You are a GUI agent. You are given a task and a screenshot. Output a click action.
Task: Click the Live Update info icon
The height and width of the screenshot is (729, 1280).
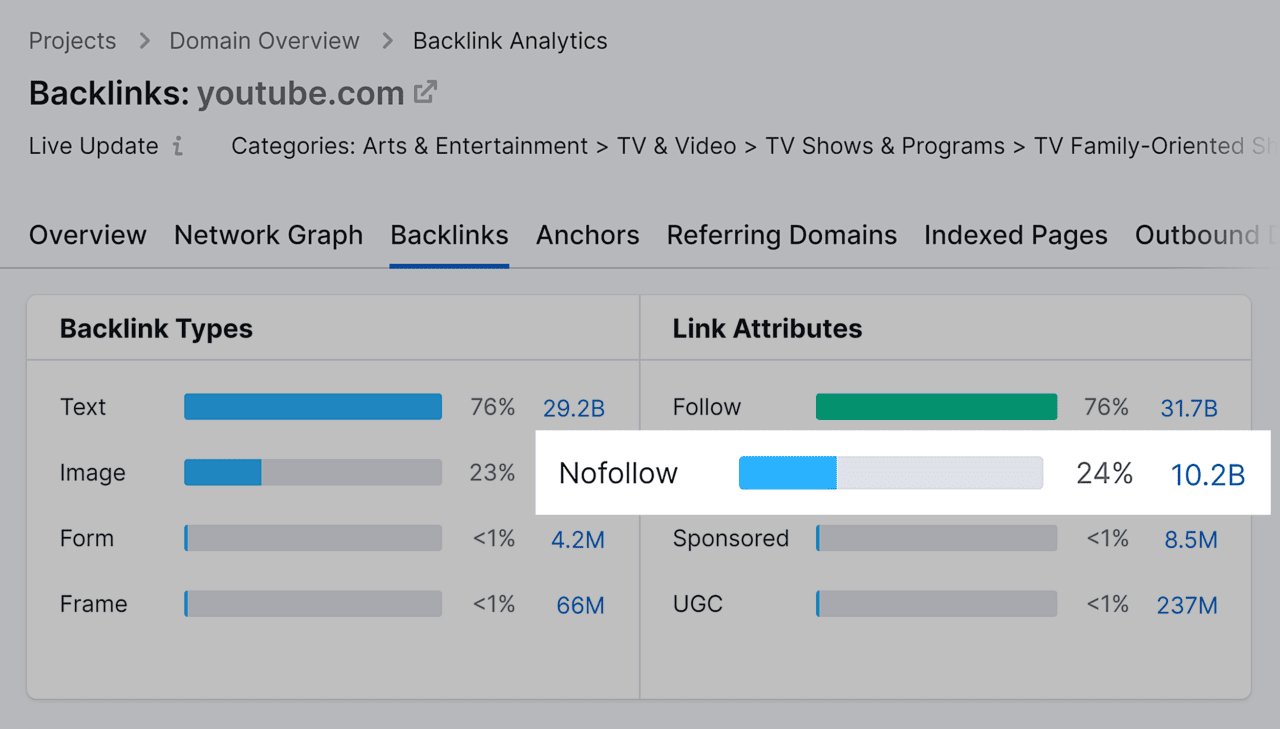(180, 147)
